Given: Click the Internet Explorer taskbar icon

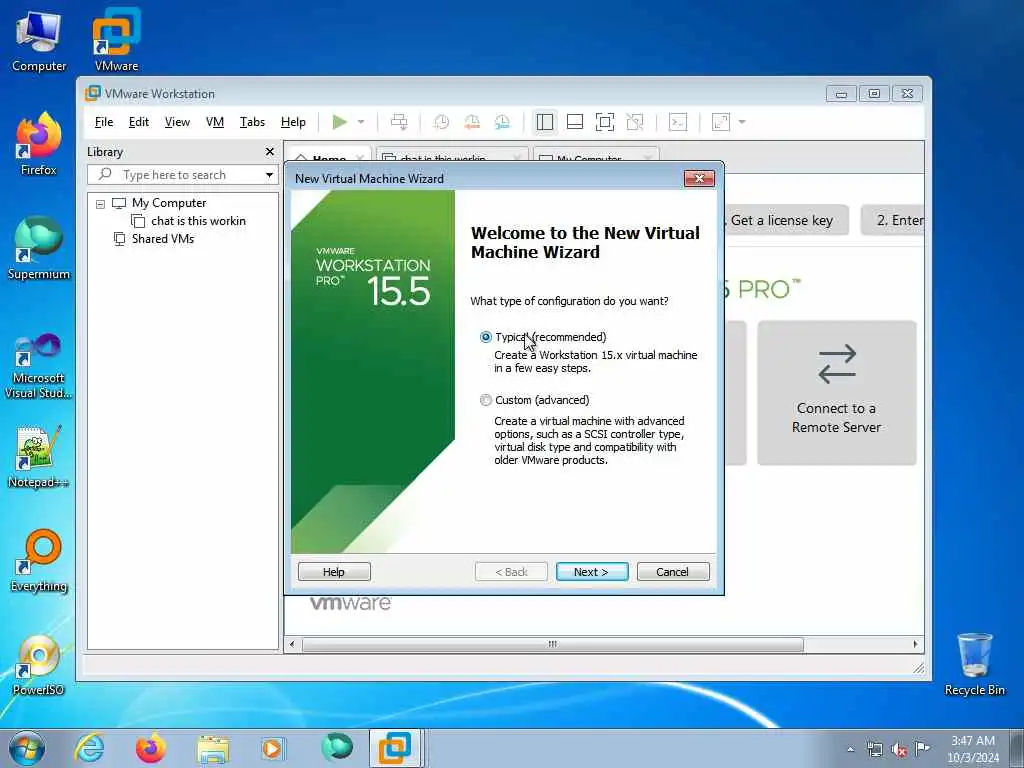Looking at the screenshot, I should tap(89, 748).
